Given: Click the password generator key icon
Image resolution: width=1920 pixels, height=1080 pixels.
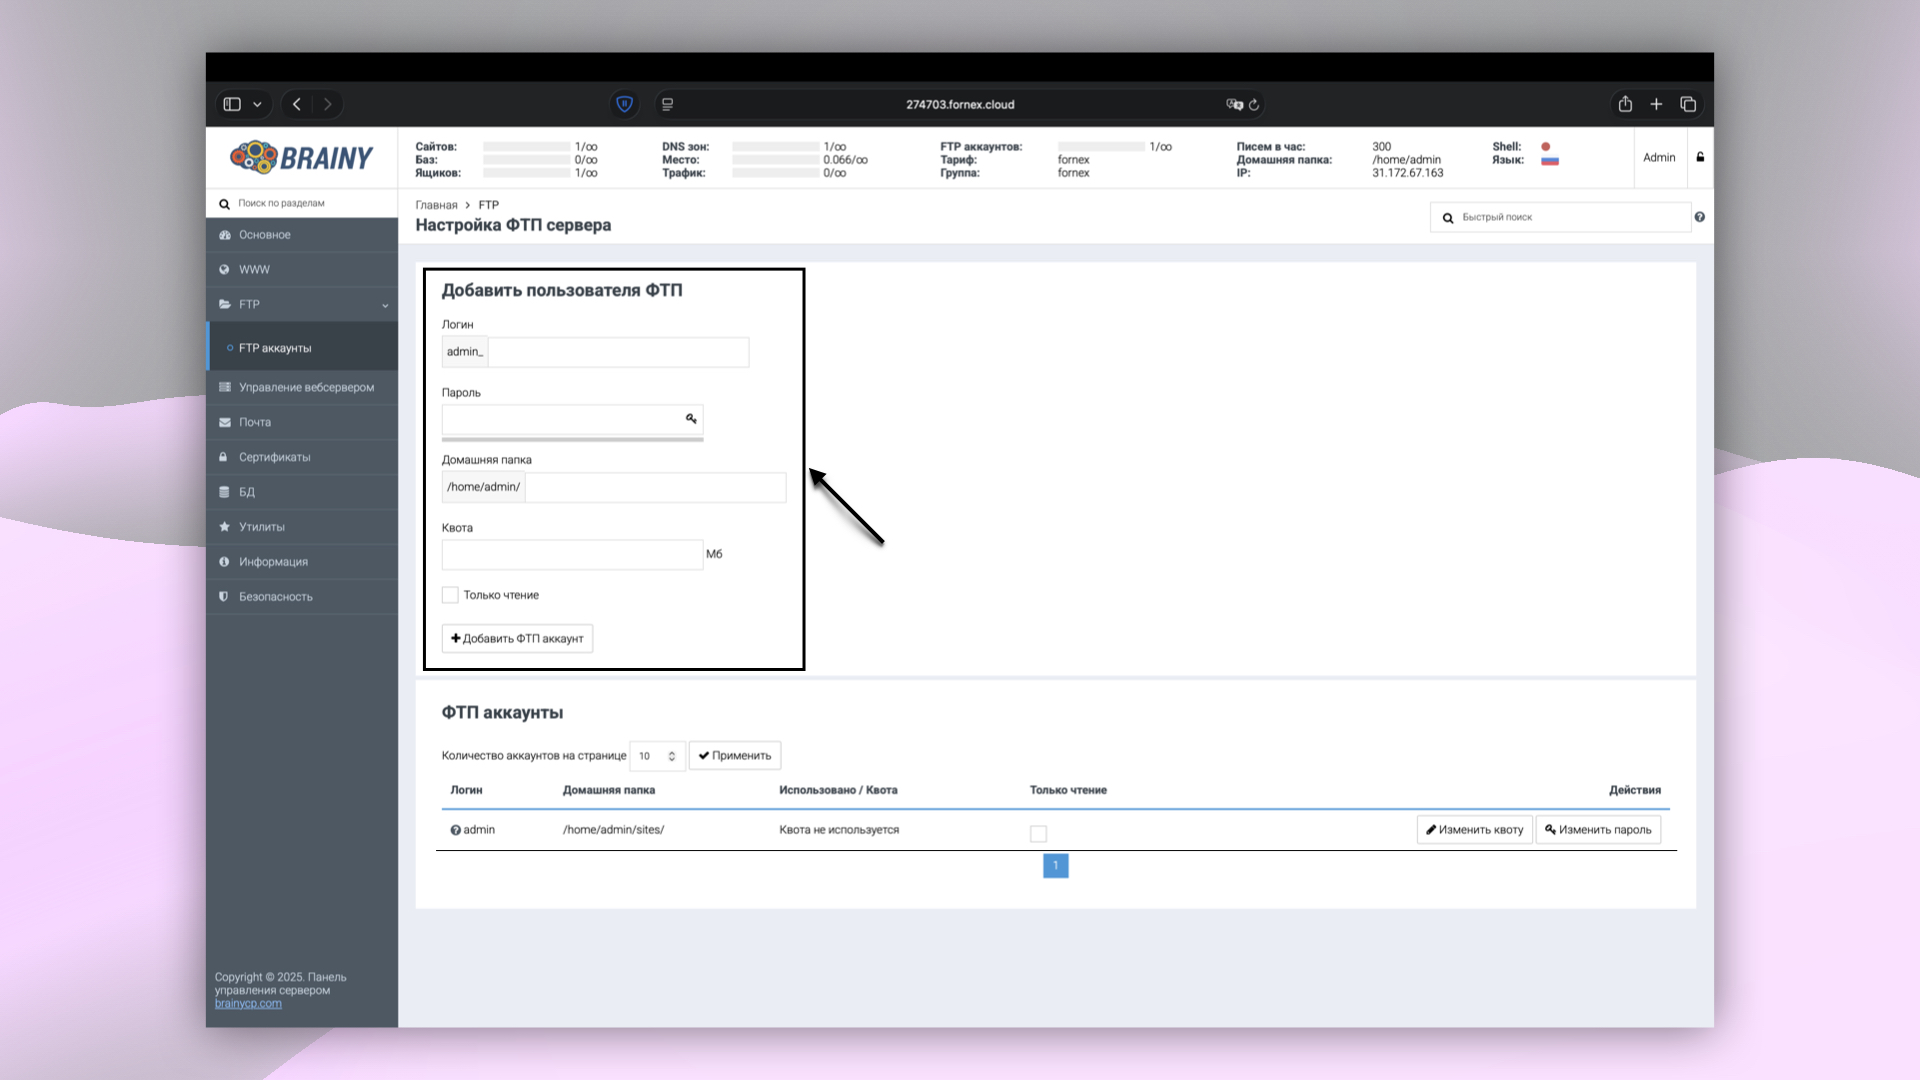Looking at the screenshot, I should coord(691,419).
